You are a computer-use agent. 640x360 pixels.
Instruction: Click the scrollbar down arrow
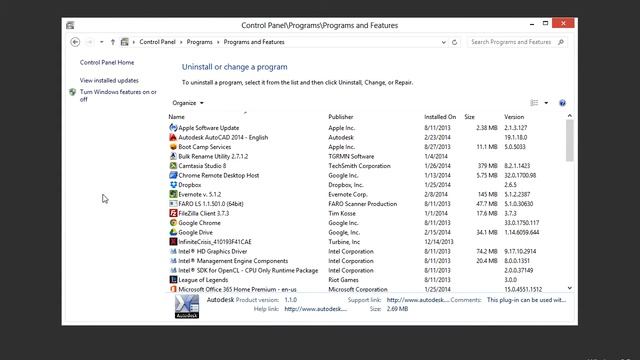point(569,288)
